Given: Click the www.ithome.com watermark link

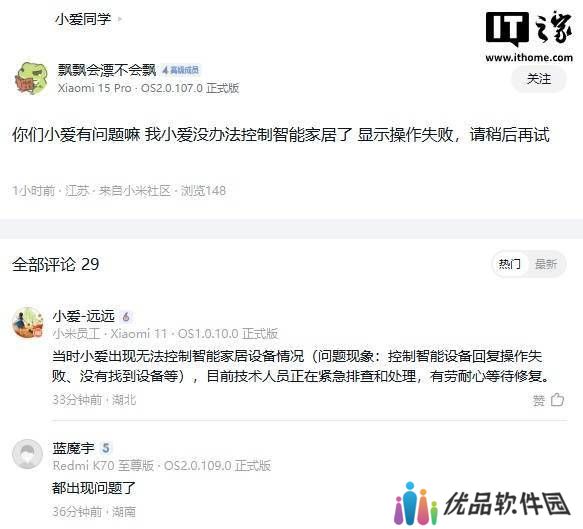Looking at the screenshot, I should 529,58.
